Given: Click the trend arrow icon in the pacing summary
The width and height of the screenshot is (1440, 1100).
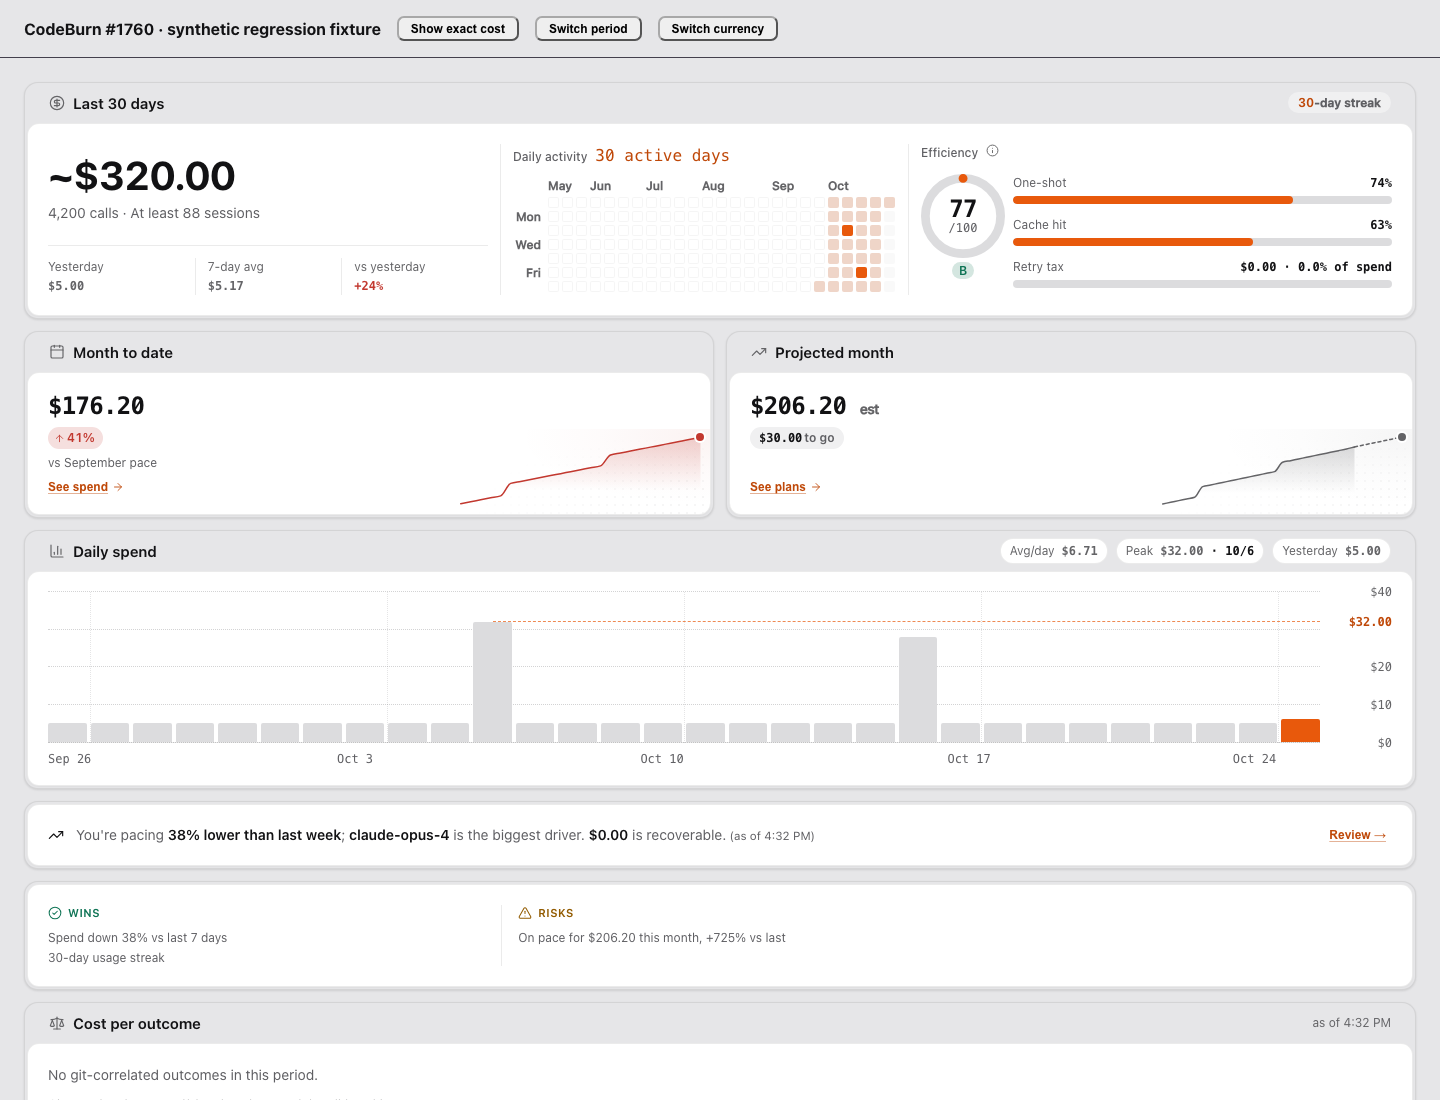Looking at the screenshot, I should click(x=56, y=835).
